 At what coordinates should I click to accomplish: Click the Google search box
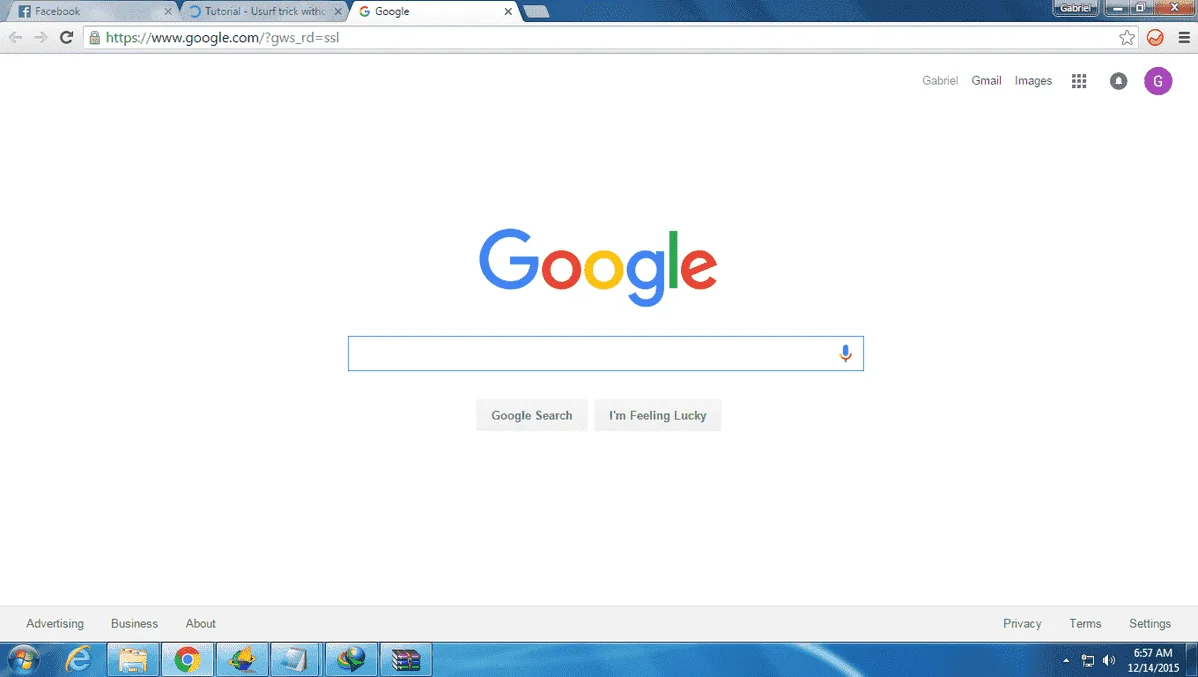(605, 353)
